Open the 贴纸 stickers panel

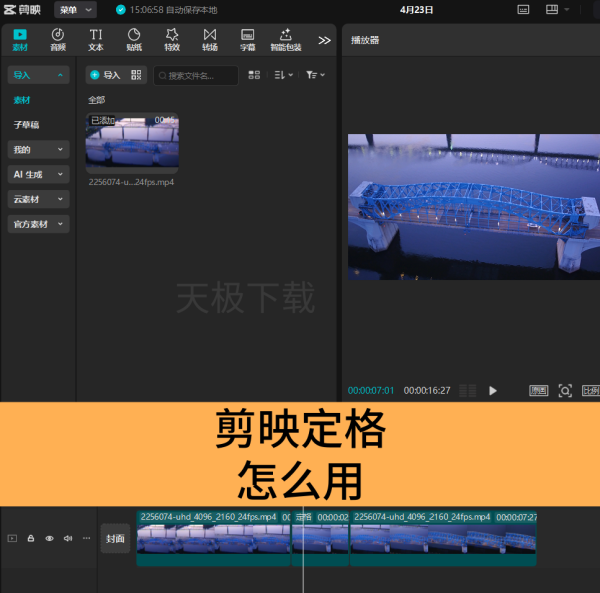point(134,40)
